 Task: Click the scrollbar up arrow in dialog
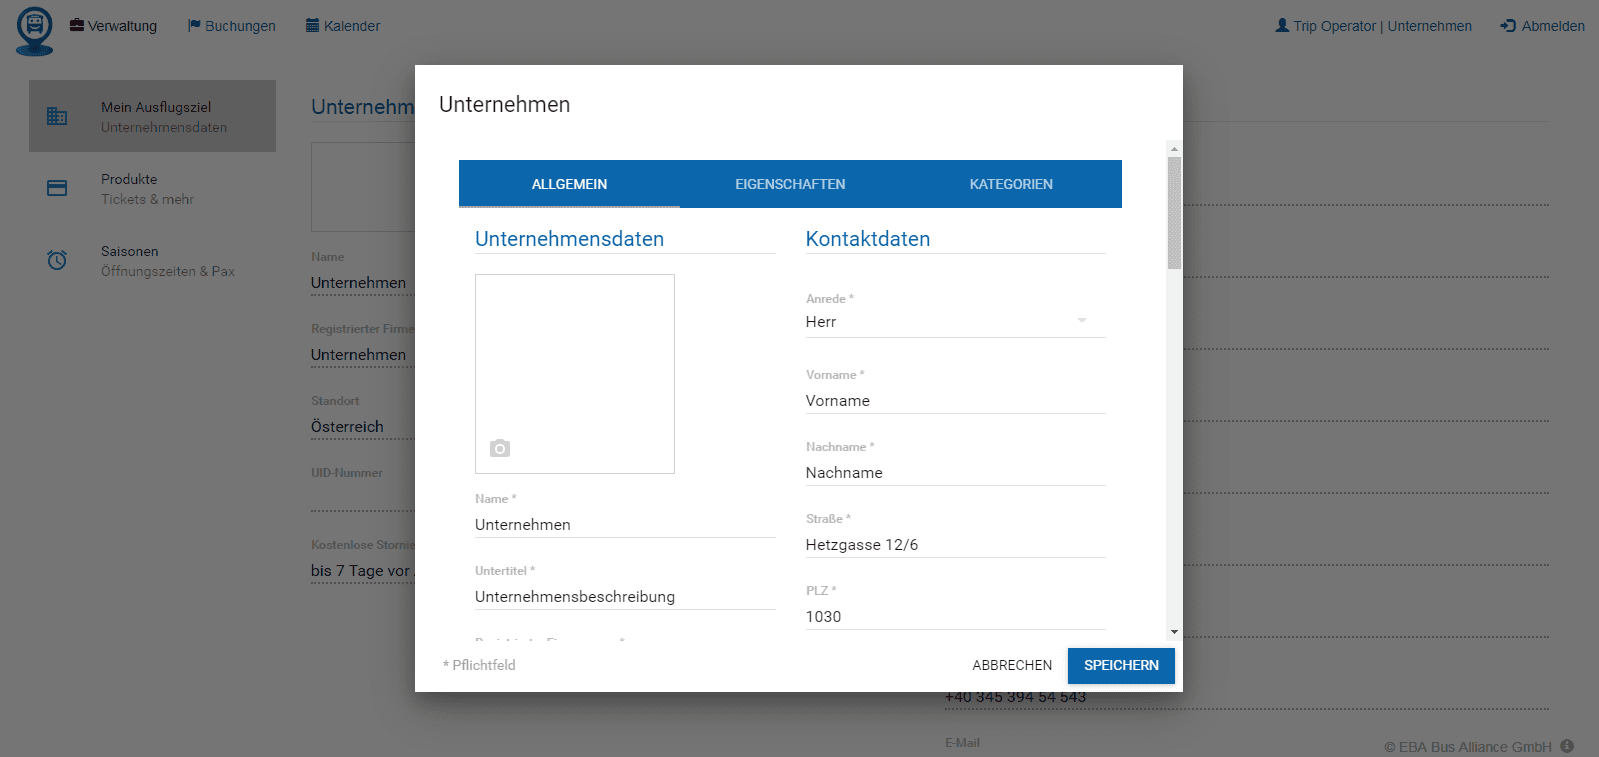coord(1174,149)
